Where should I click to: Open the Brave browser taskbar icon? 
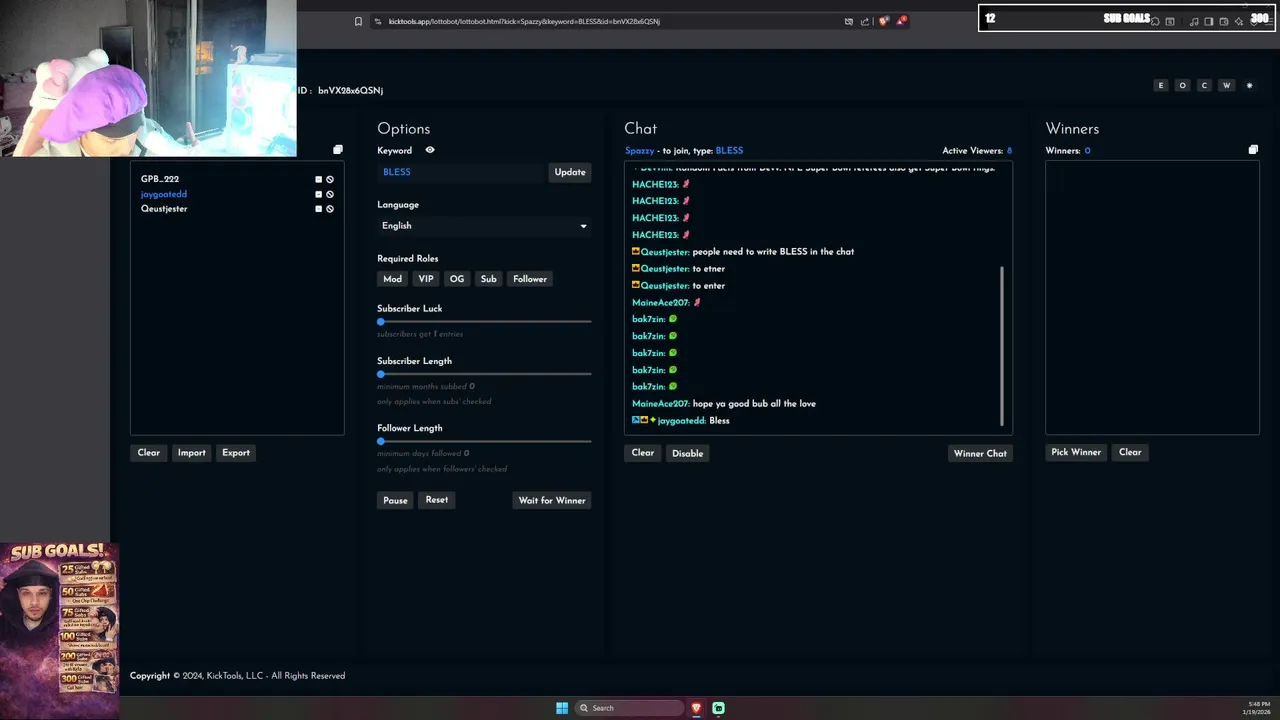697,708
